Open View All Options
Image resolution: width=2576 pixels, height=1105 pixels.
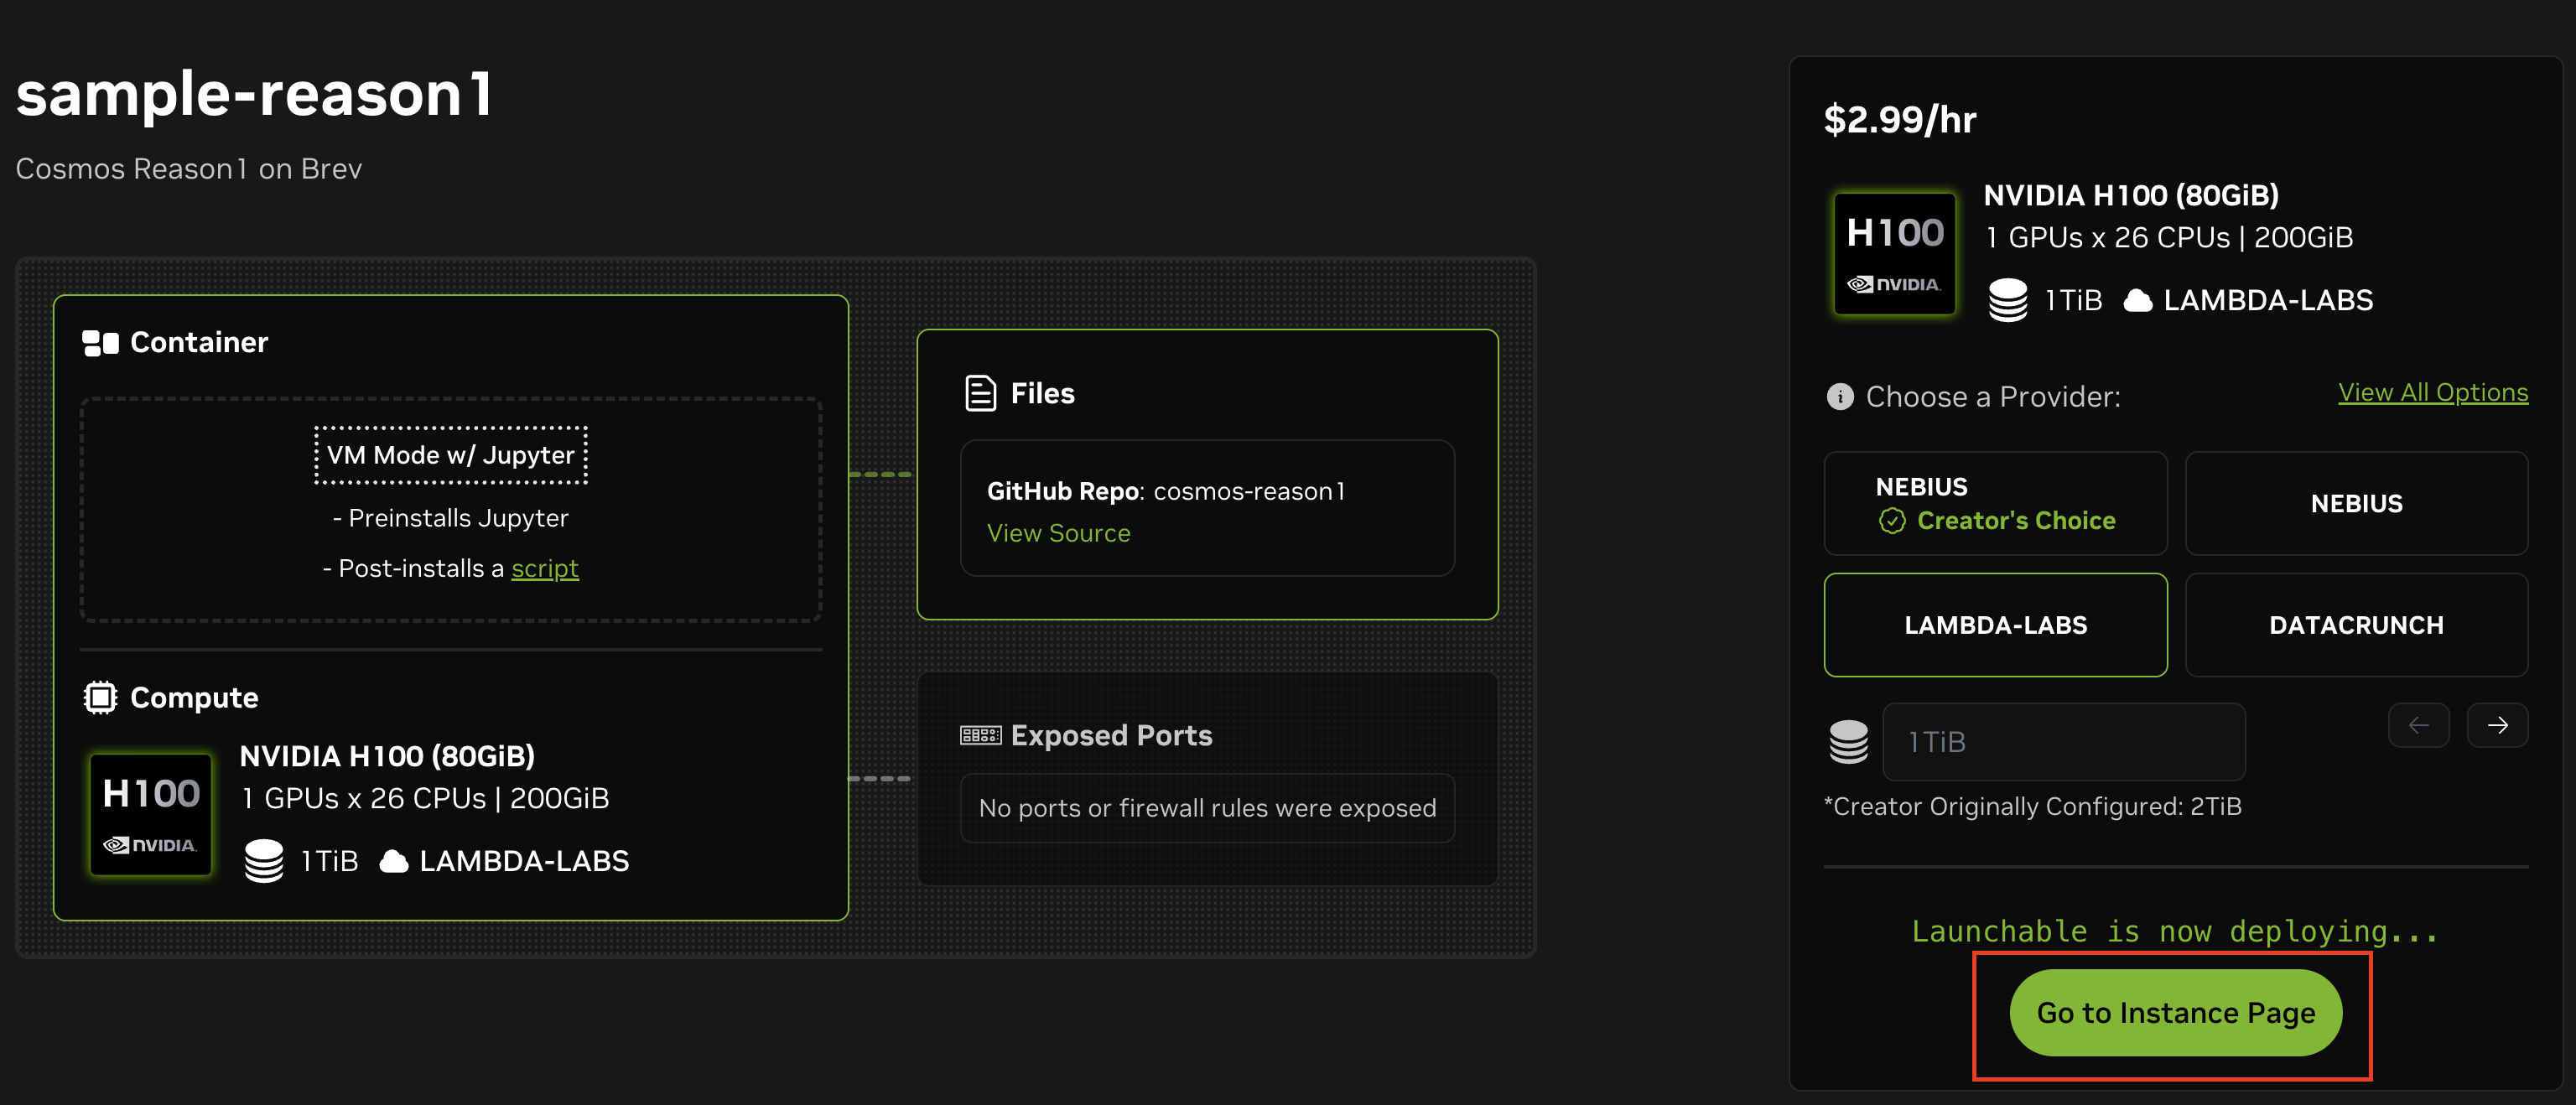tap(2433, 391)
